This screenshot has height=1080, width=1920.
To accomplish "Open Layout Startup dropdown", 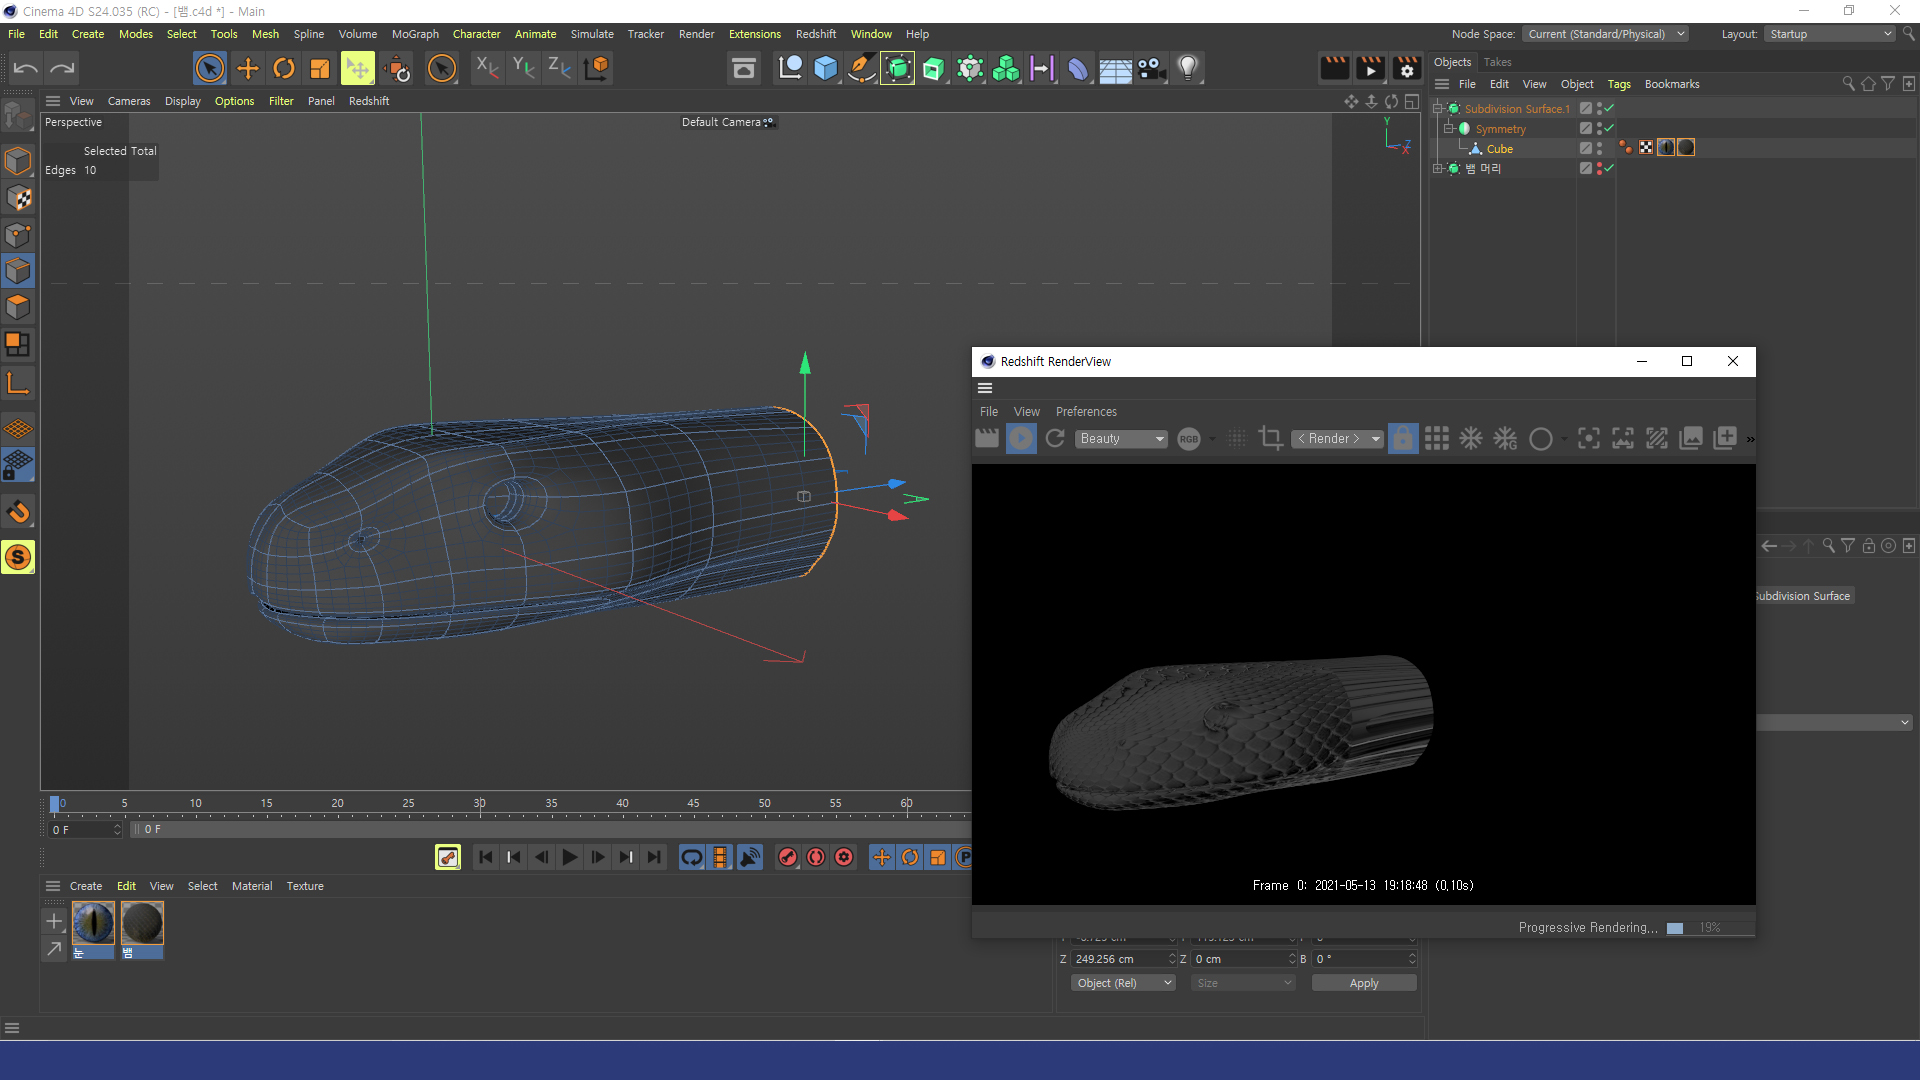I will pos(1830,34).
